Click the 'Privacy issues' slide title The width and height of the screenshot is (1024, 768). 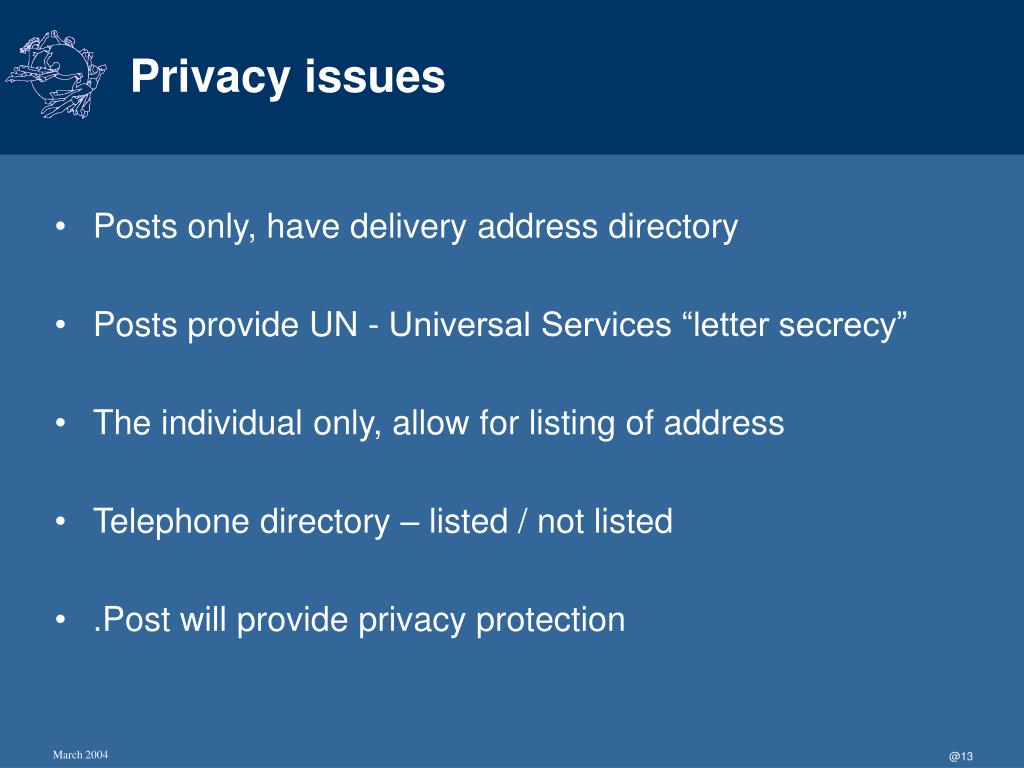click(x=288, y=77)
